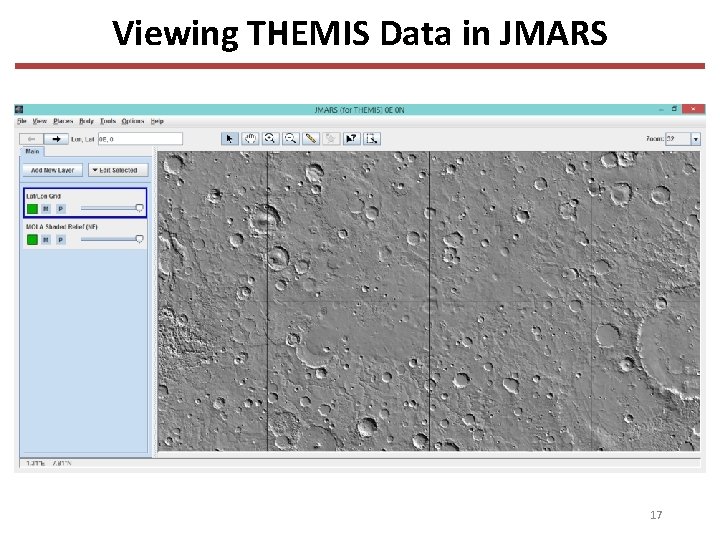Select the ruler measure tool
720x540 pixels.
(311, 139)
